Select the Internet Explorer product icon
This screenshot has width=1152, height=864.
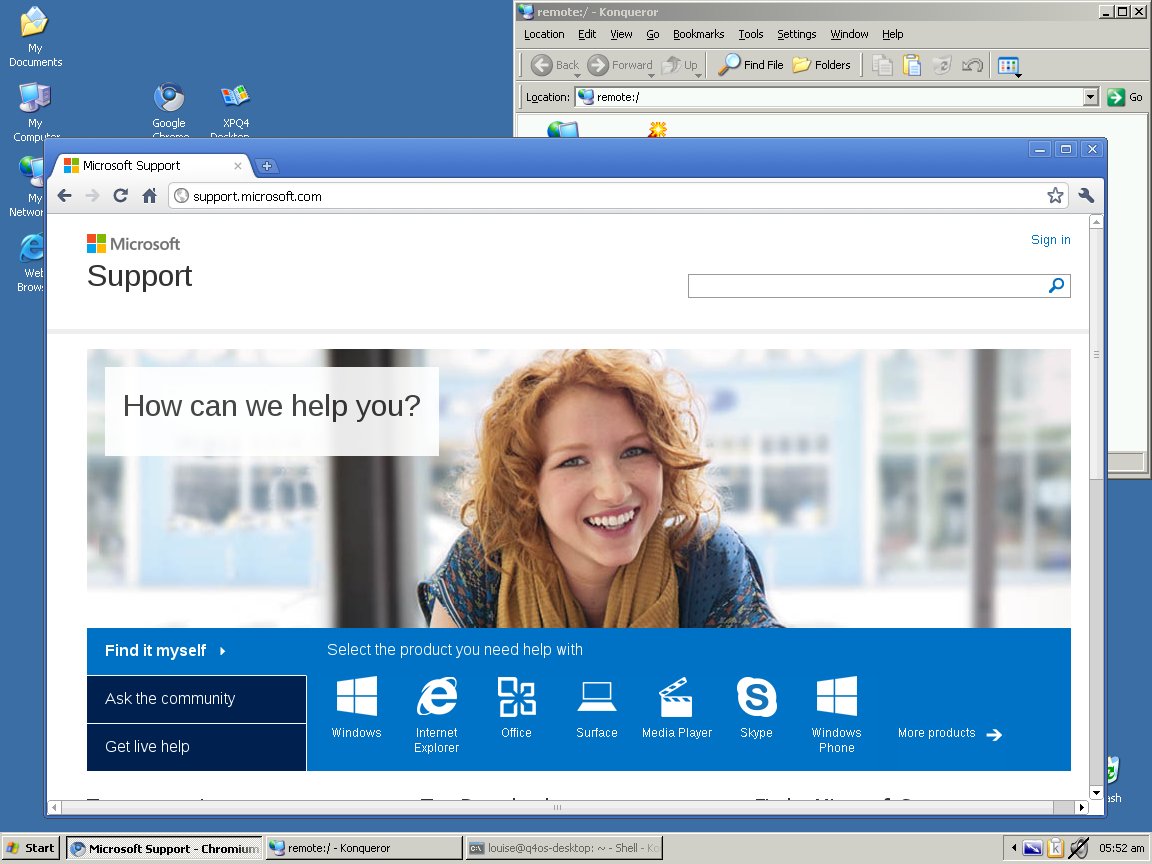[x=436, y=697]
